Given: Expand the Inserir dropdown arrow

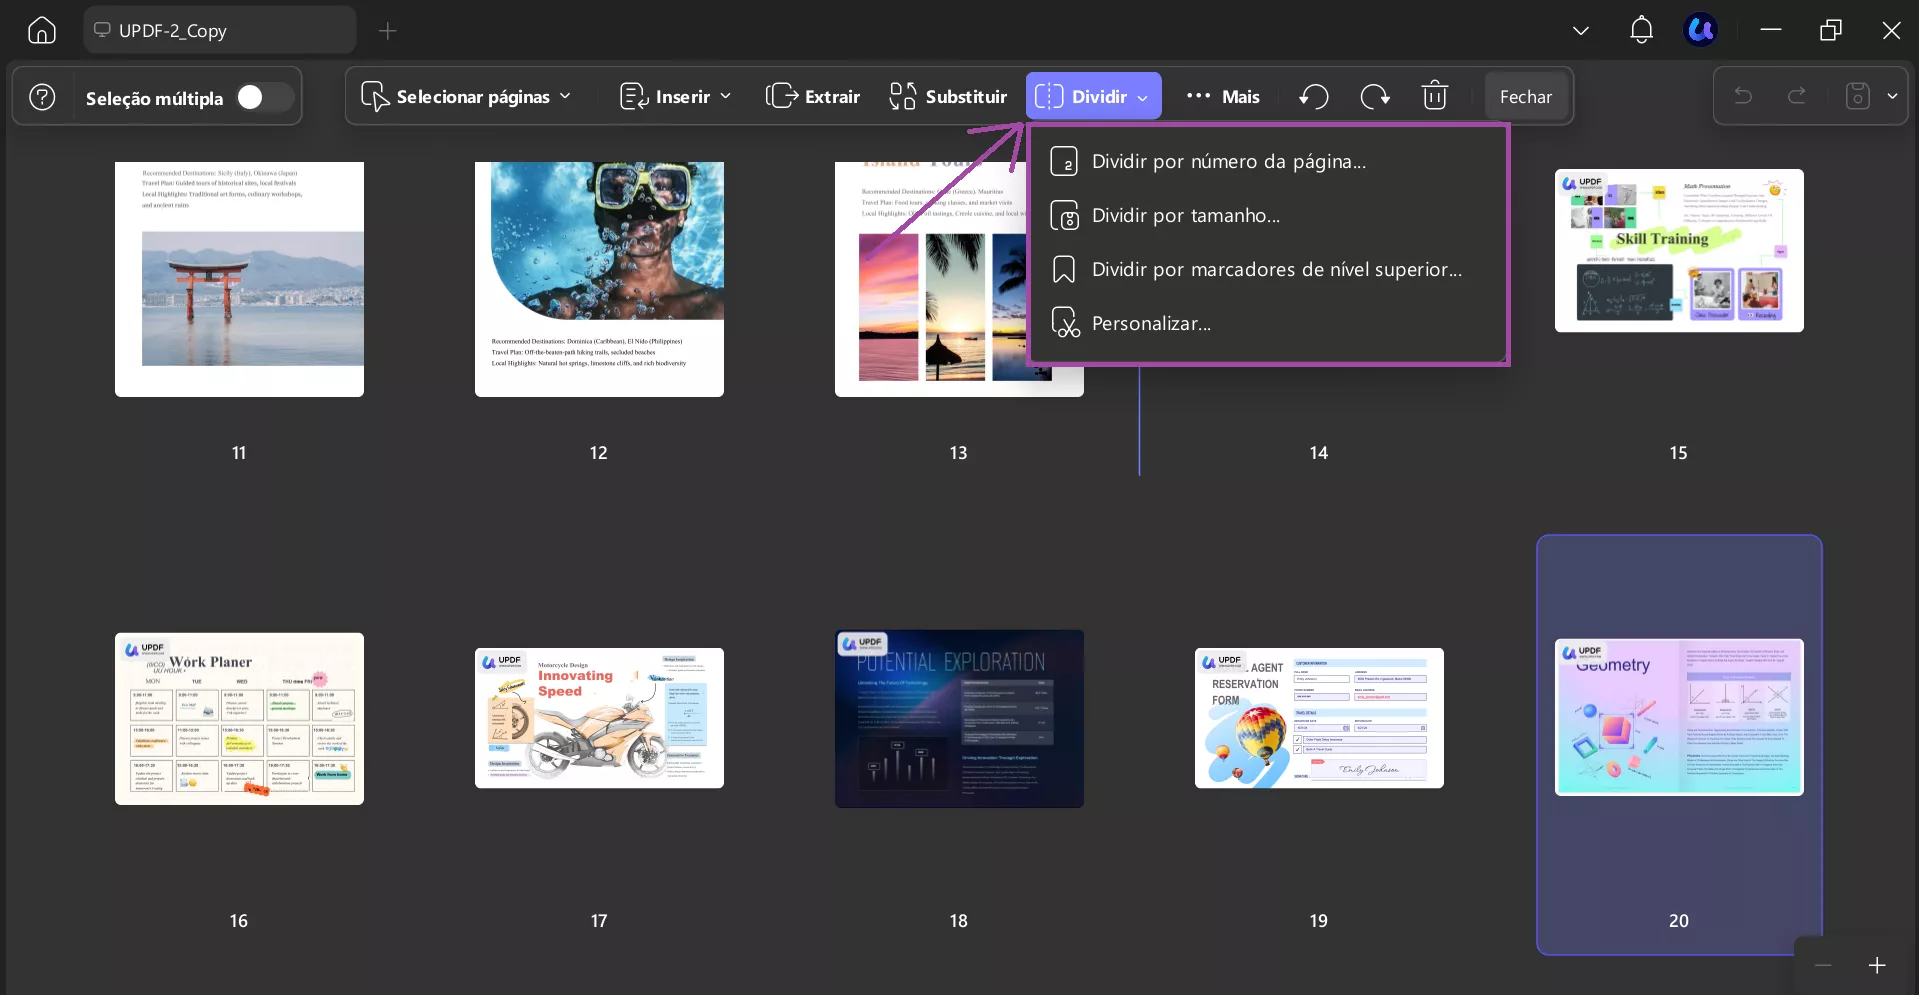Looking at the screenshot, I should (726, 96).
